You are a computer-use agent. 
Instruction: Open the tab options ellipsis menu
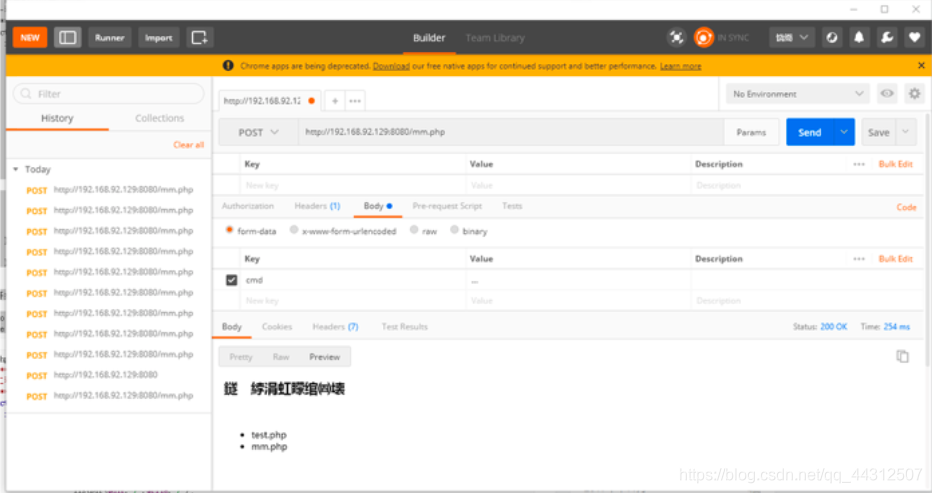coord(355,101)
